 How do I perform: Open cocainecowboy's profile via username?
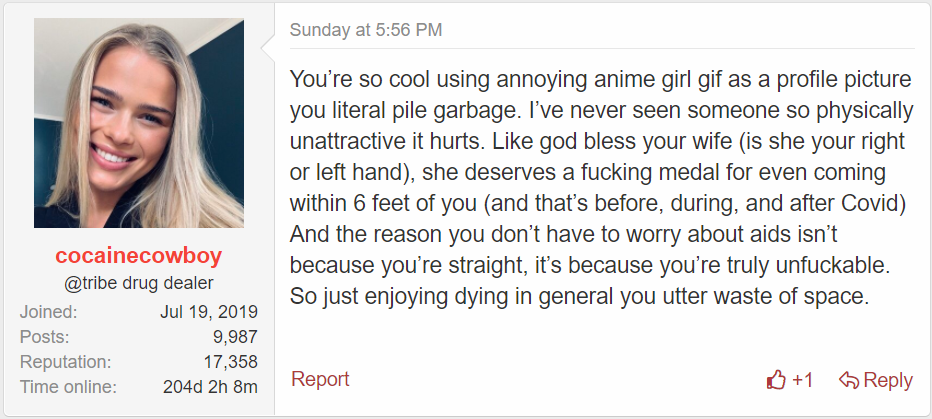pos(138,256)
